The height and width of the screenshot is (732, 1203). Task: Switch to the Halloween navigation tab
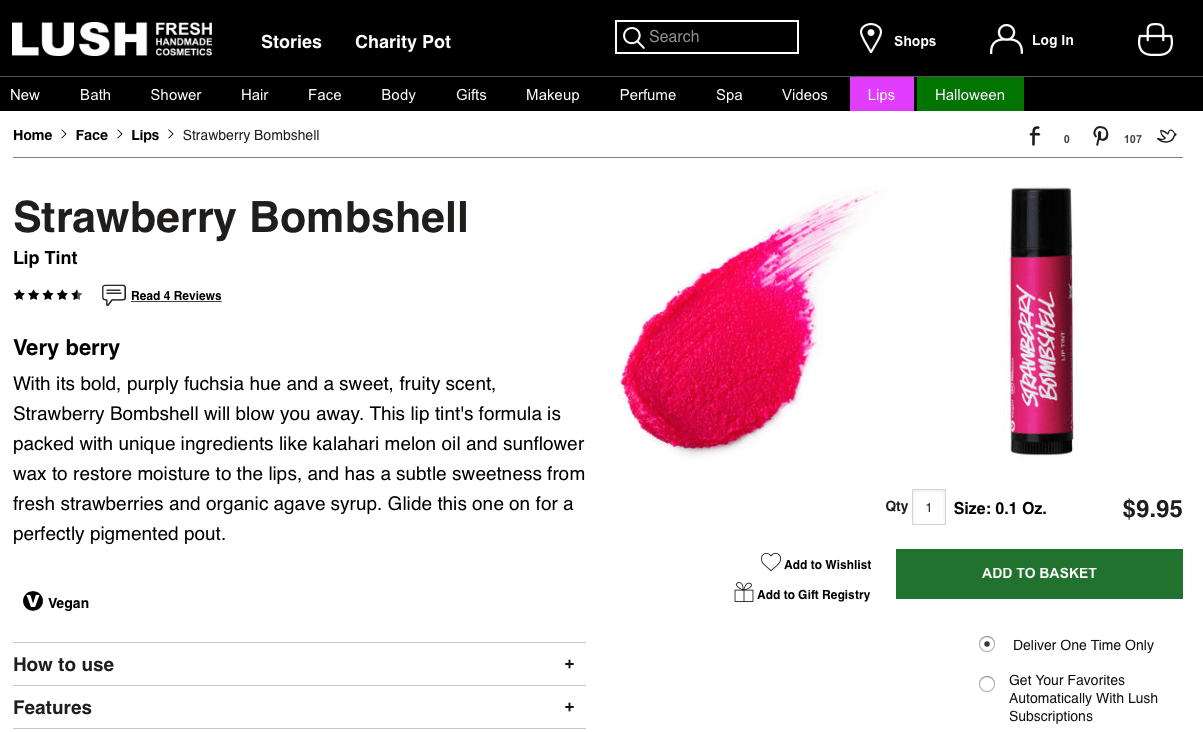coord(968,94)
